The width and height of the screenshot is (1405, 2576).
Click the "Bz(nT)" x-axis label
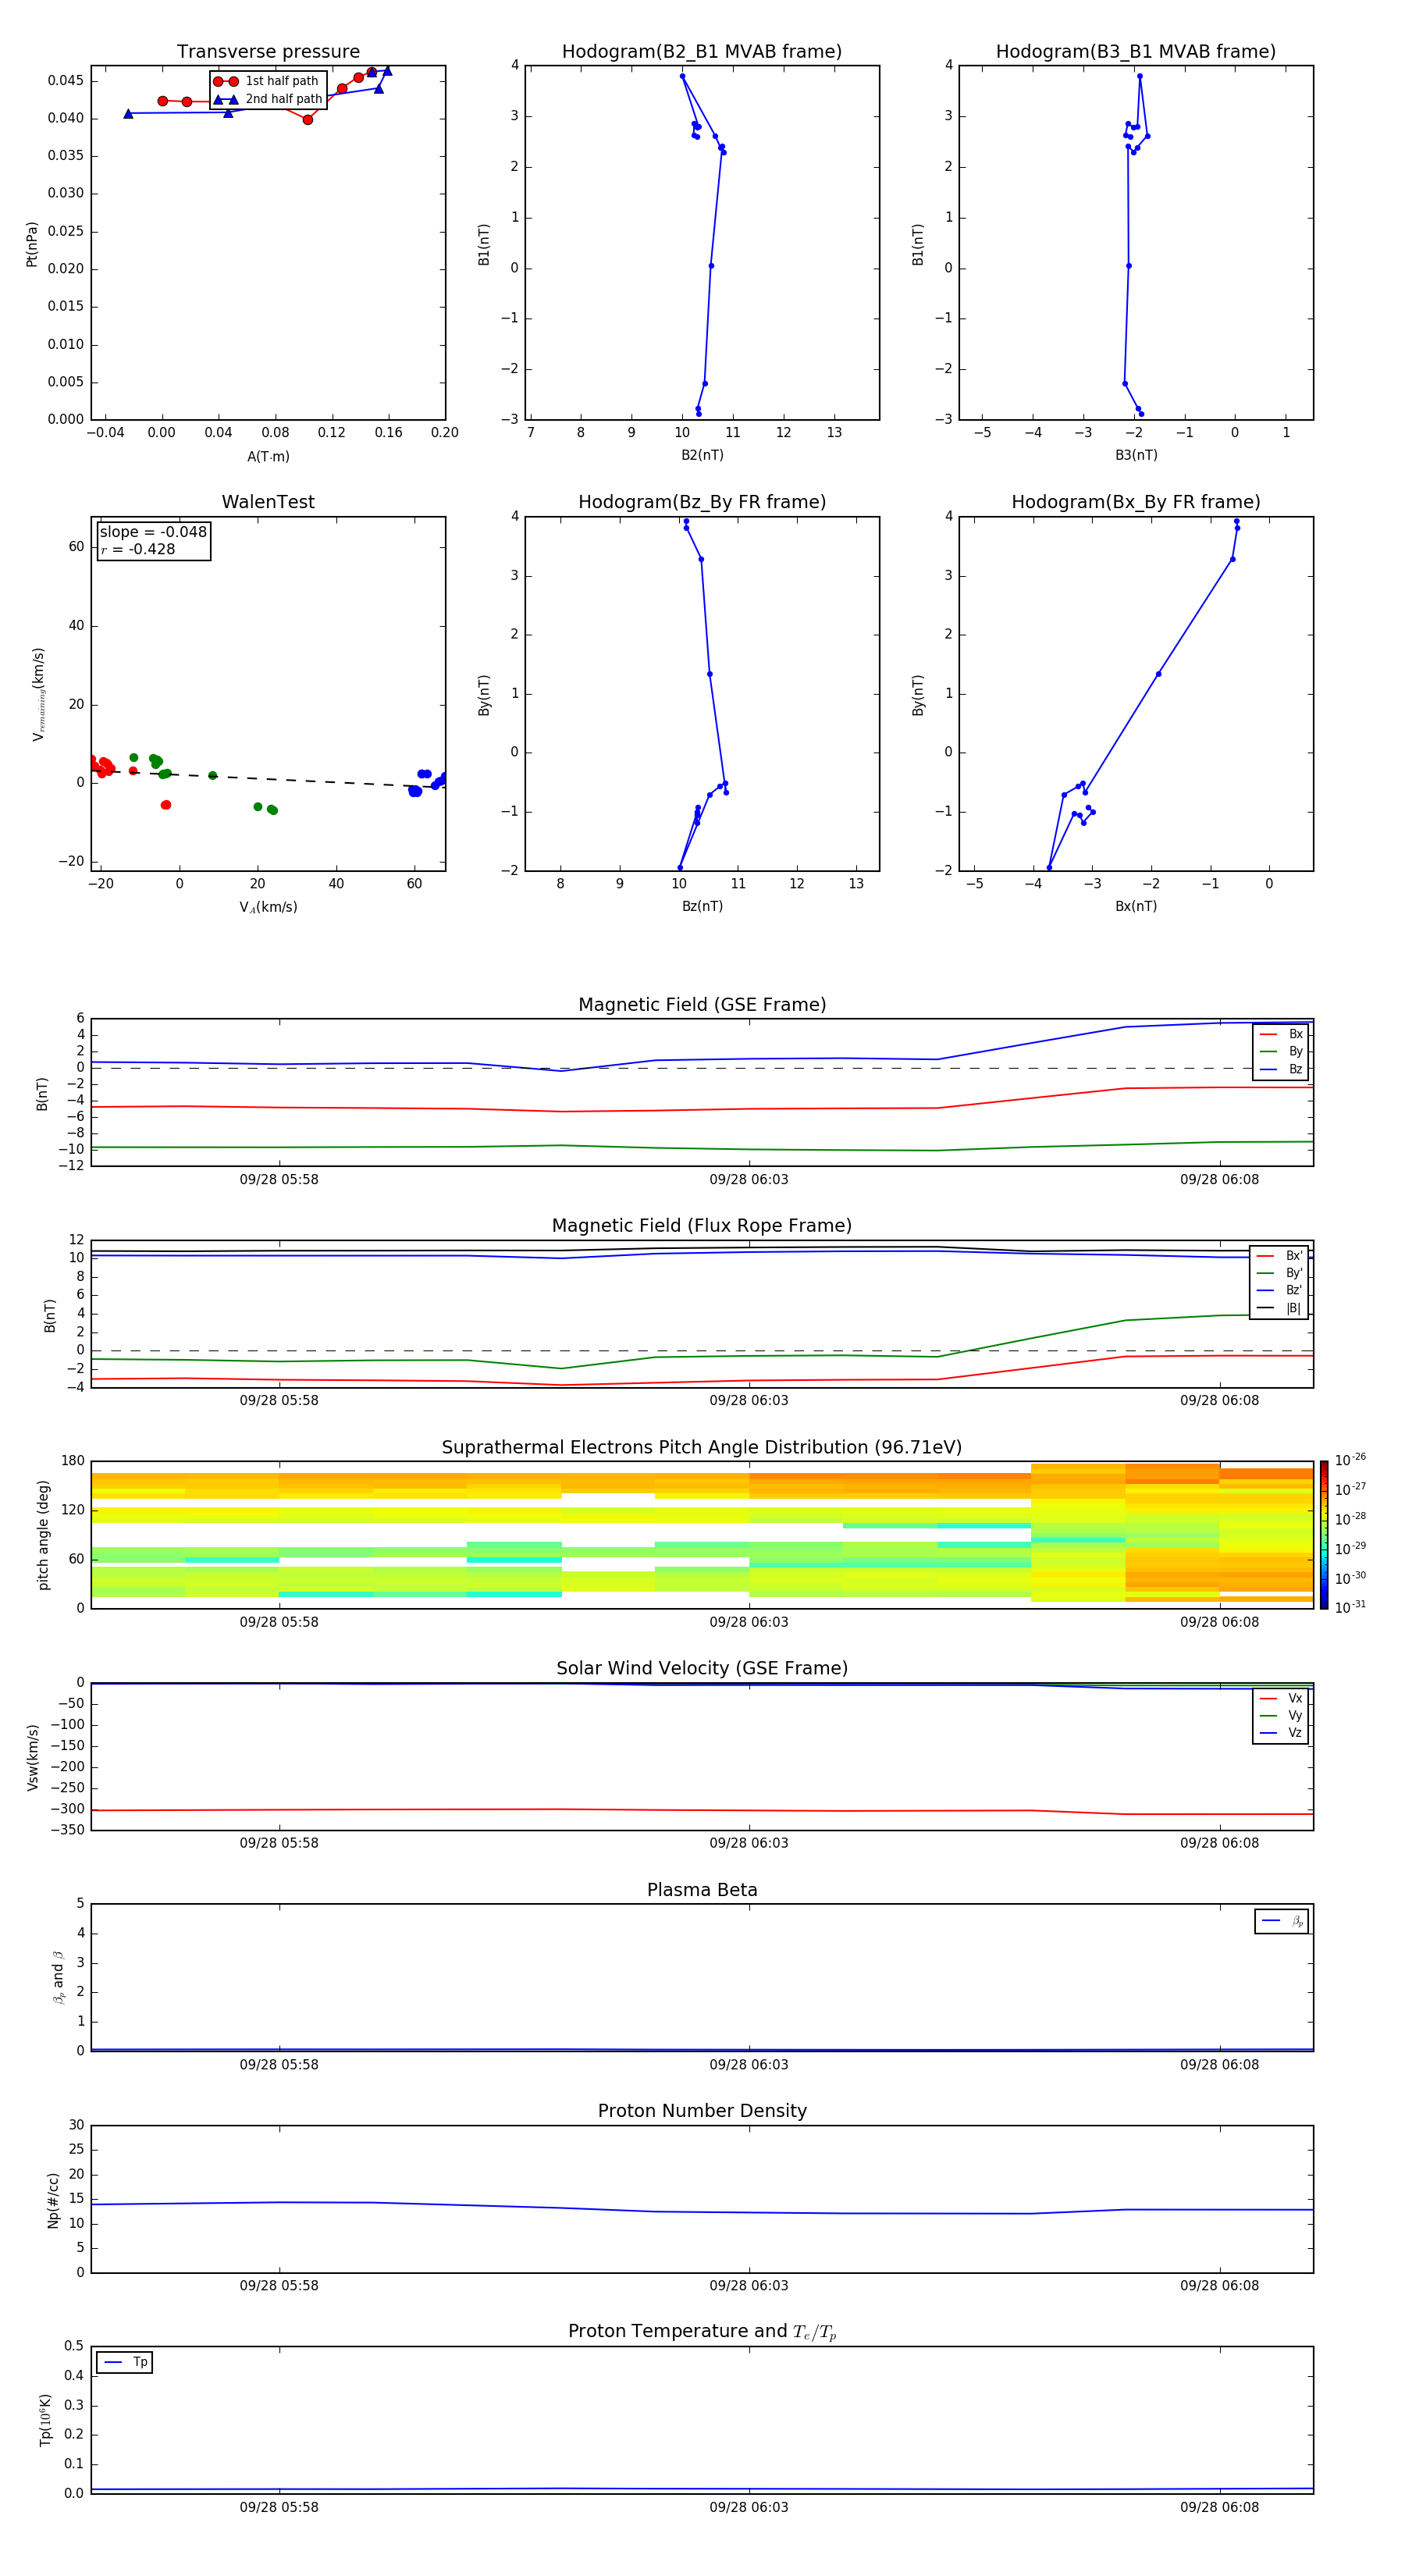coord(702,906)
